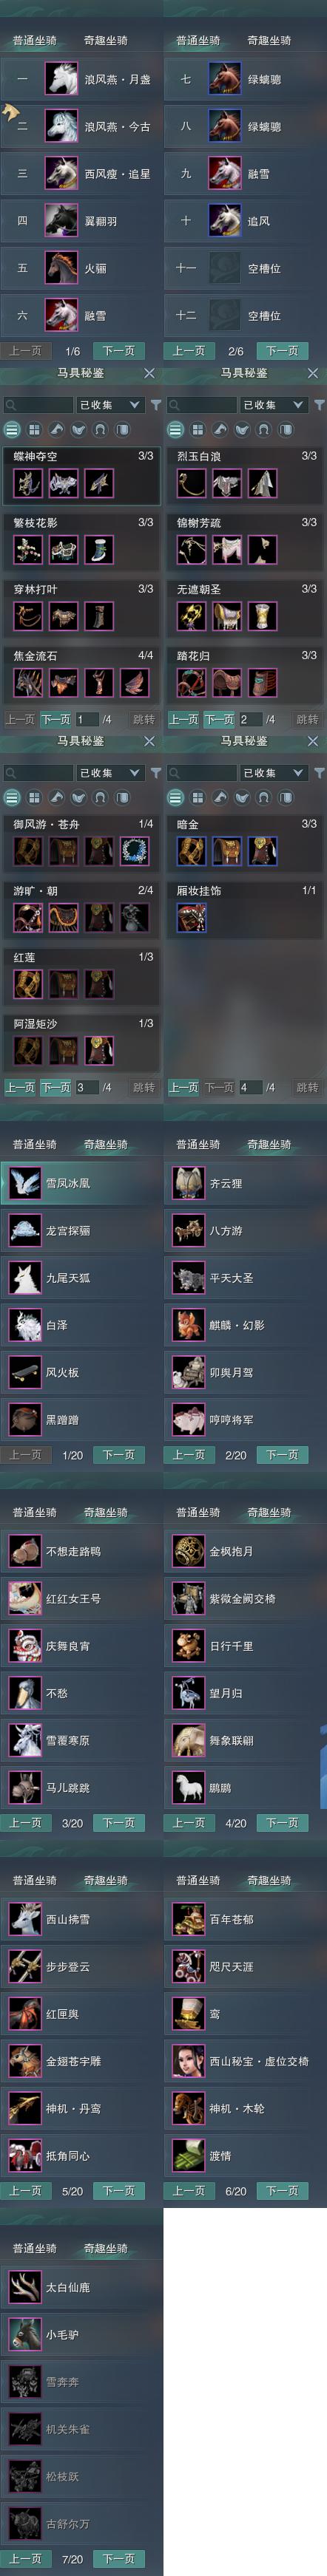Expand the 已收集 dropdown above 暗金 set
This screenshot has height=2576, width=327.
click(x=274, y=773)
